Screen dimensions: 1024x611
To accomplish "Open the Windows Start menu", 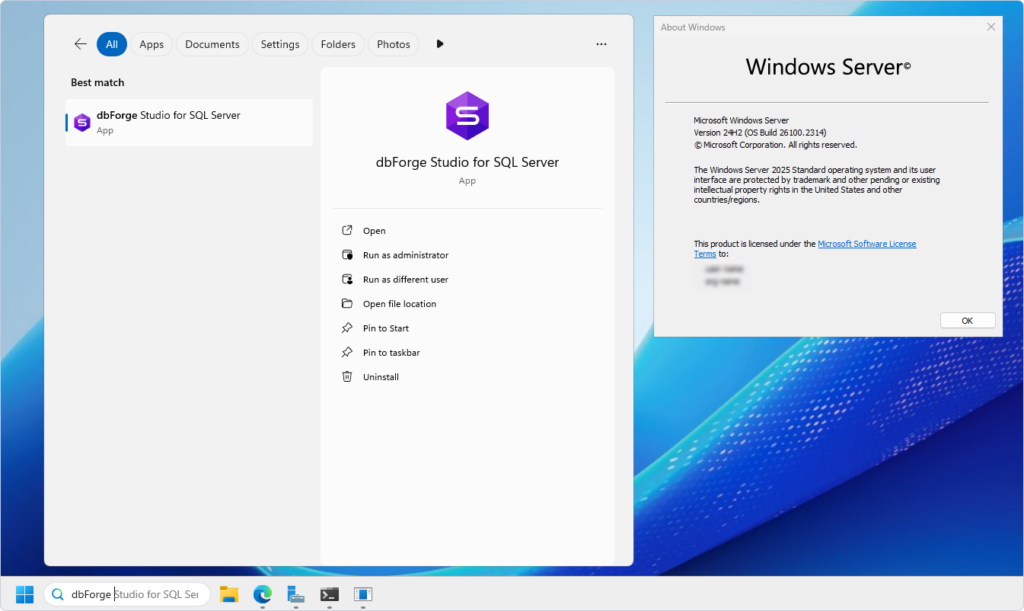I will pos(25,594).
